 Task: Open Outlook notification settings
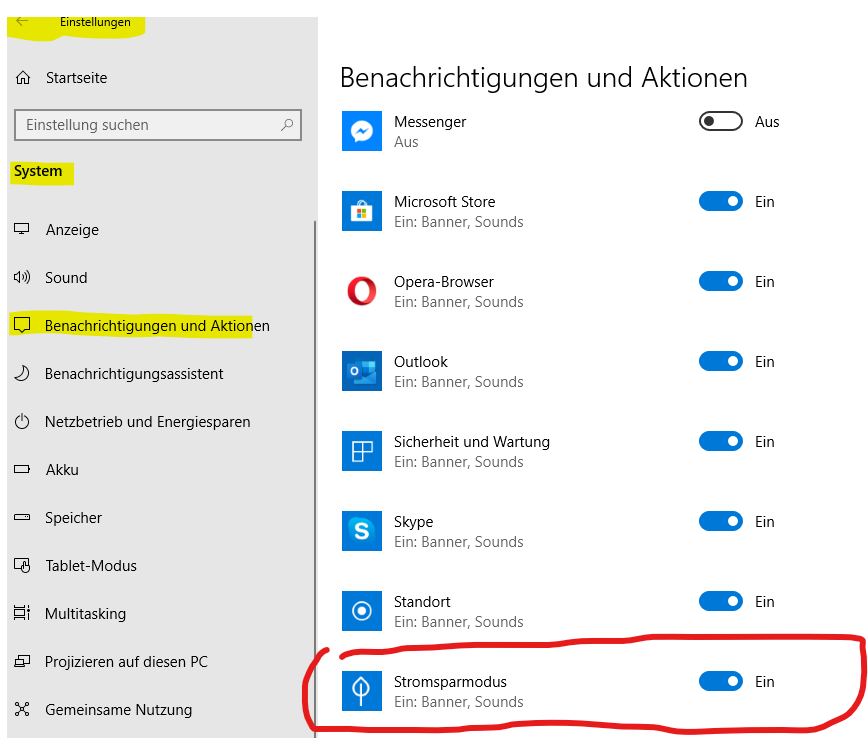(458, 371)
